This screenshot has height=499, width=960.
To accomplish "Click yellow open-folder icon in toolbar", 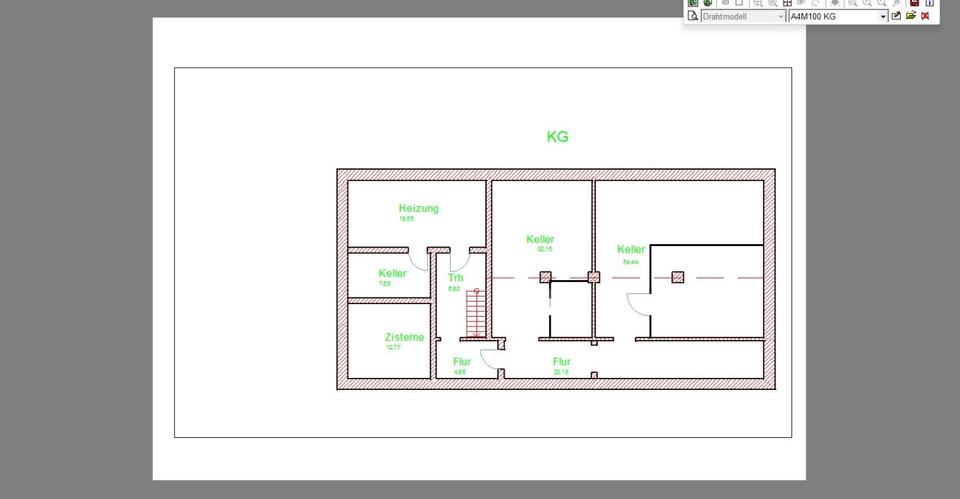I will click(x=911, y=16).
